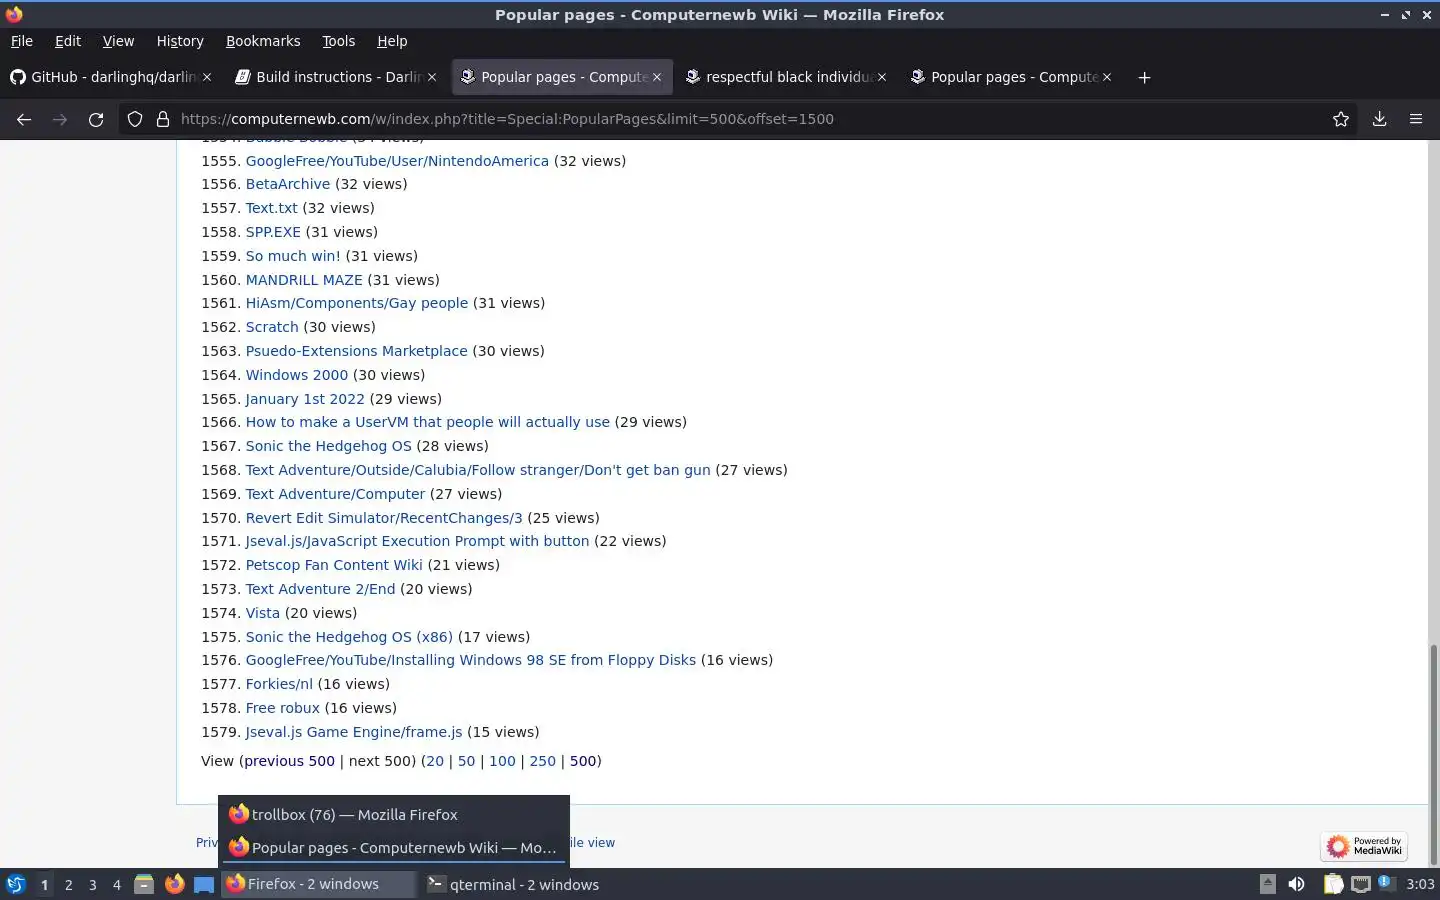1440x900 pixels.
Task: Open the Windows 2000 page link
Action: click(297, 375)
